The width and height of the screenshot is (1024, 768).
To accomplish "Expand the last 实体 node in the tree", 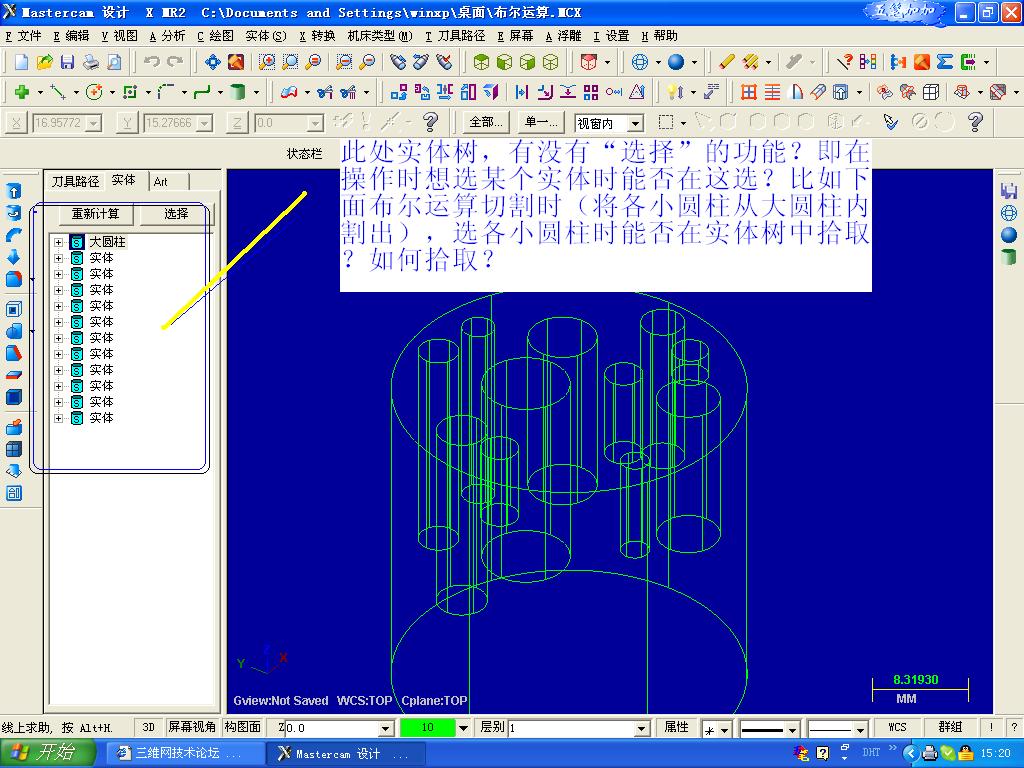I will 58,418.
